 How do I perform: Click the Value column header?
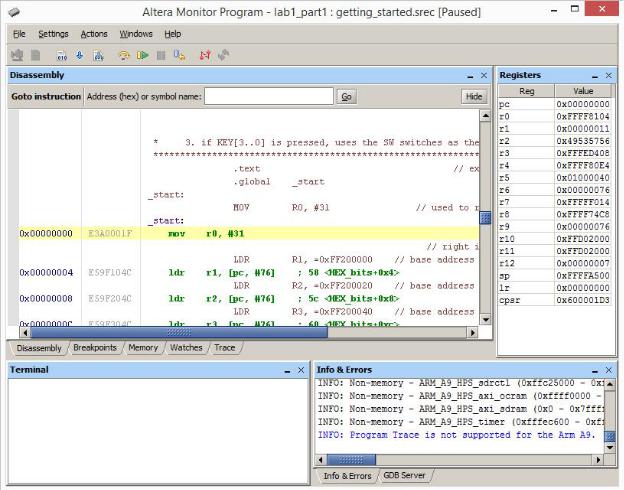tap(583, 91)
